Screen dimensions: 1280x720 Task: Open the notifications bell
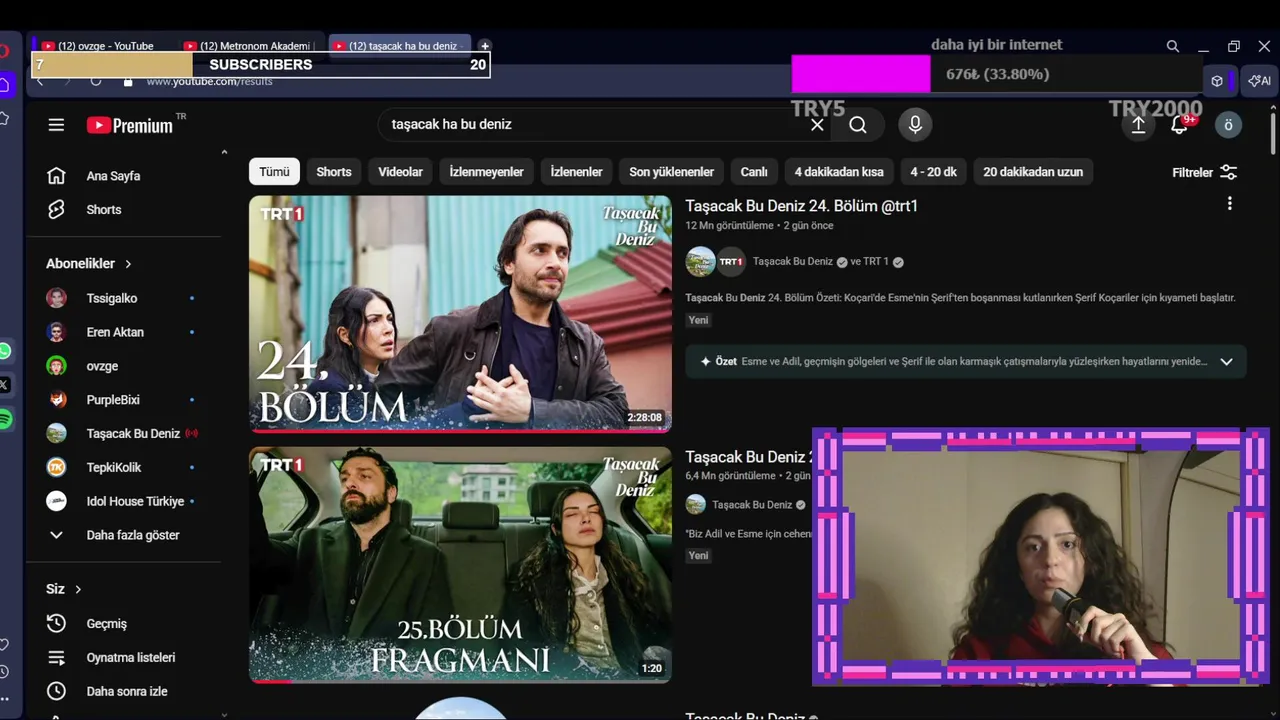[1180, 125]
